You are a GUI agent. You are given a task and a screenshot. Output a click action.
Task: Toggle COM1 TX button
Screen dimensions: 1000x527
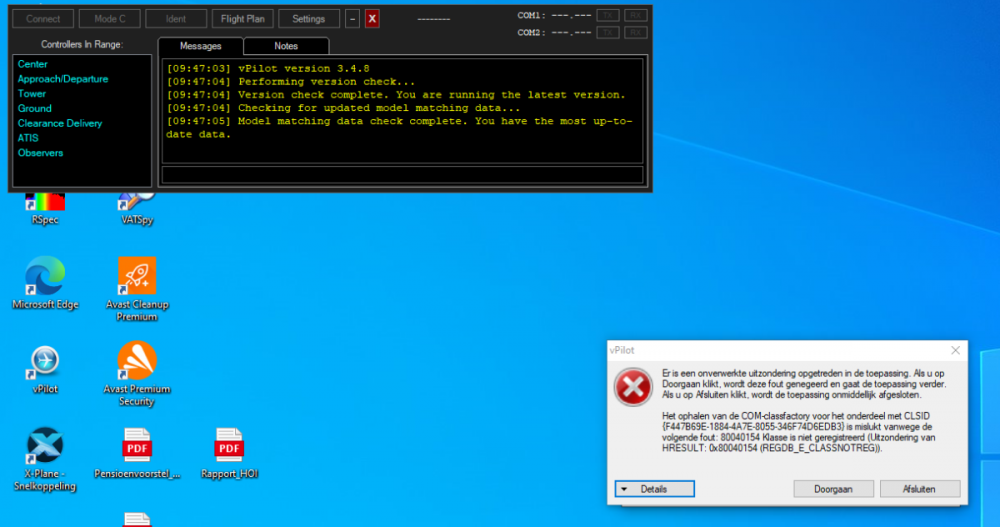point(608,15)
